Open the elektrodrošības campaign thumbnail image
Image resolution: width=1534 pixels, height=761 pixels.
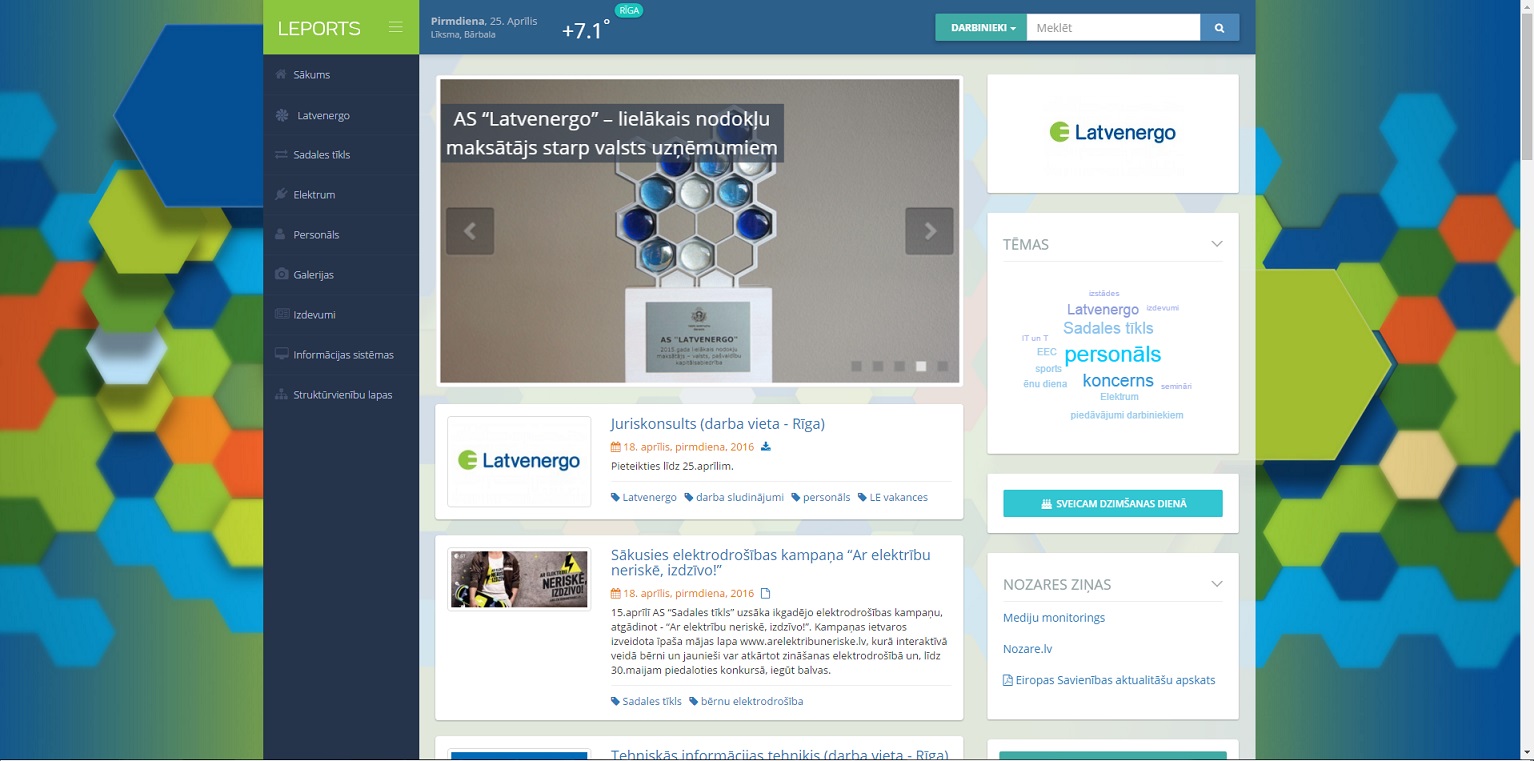pos(519,579)
